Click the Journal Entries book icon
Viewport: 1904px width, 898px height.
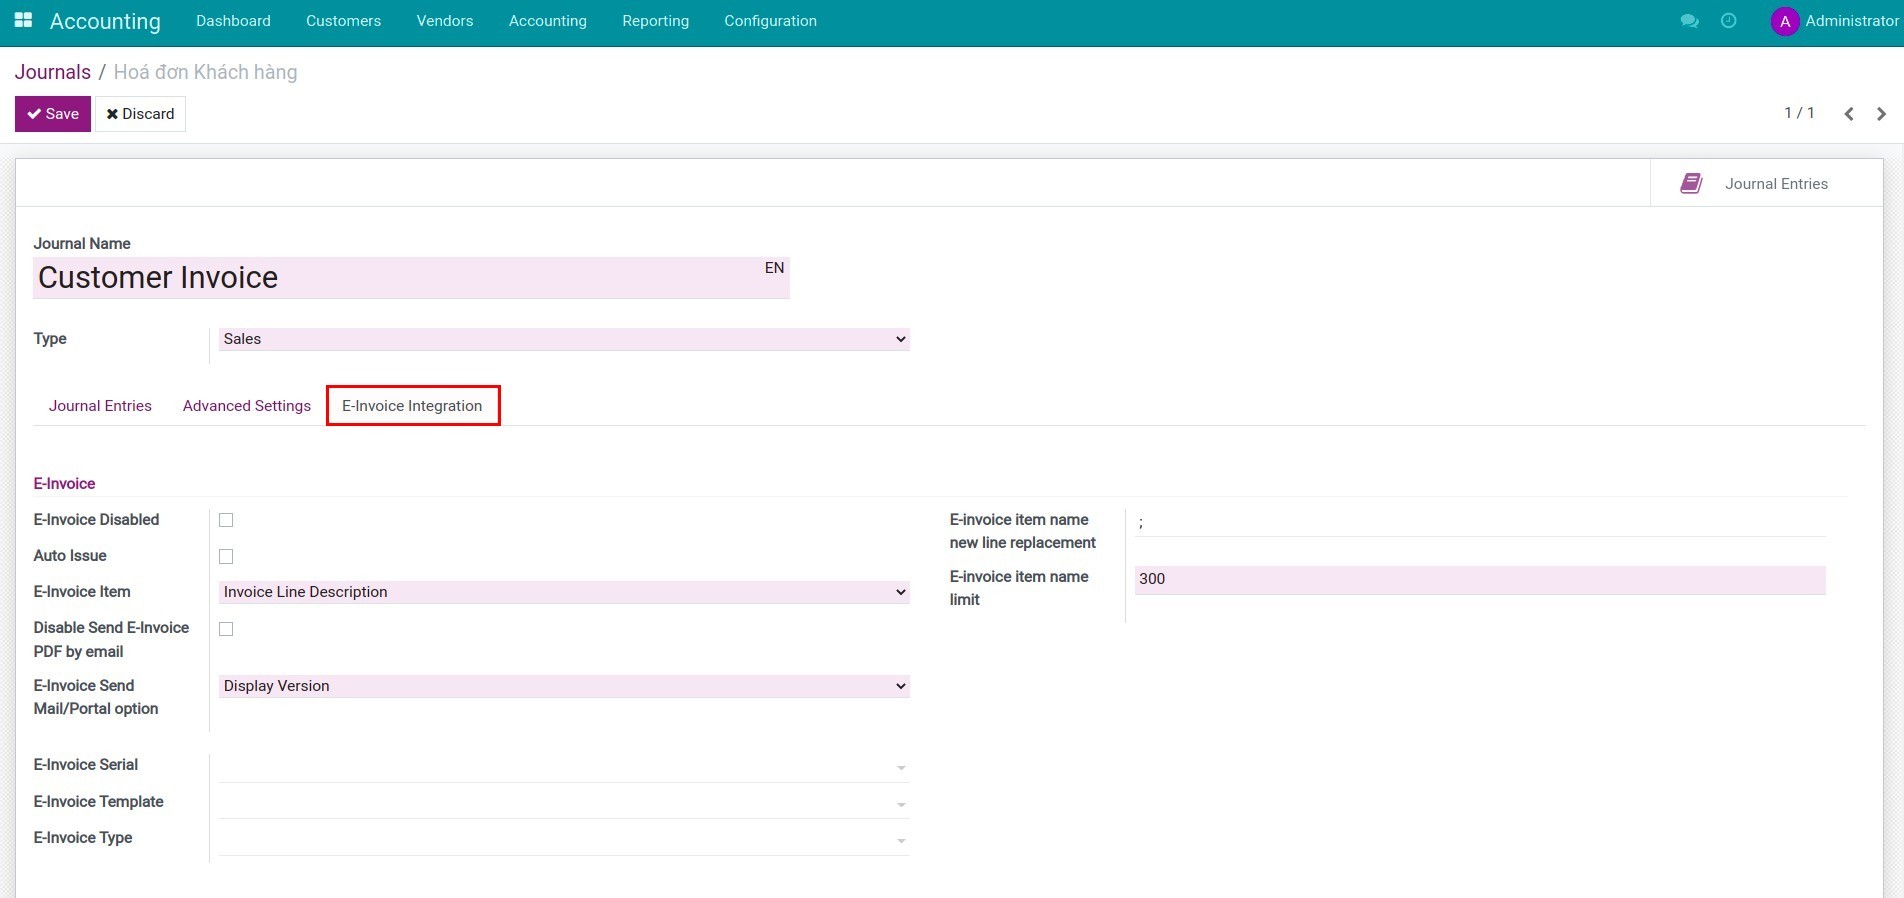[1691, 183]
